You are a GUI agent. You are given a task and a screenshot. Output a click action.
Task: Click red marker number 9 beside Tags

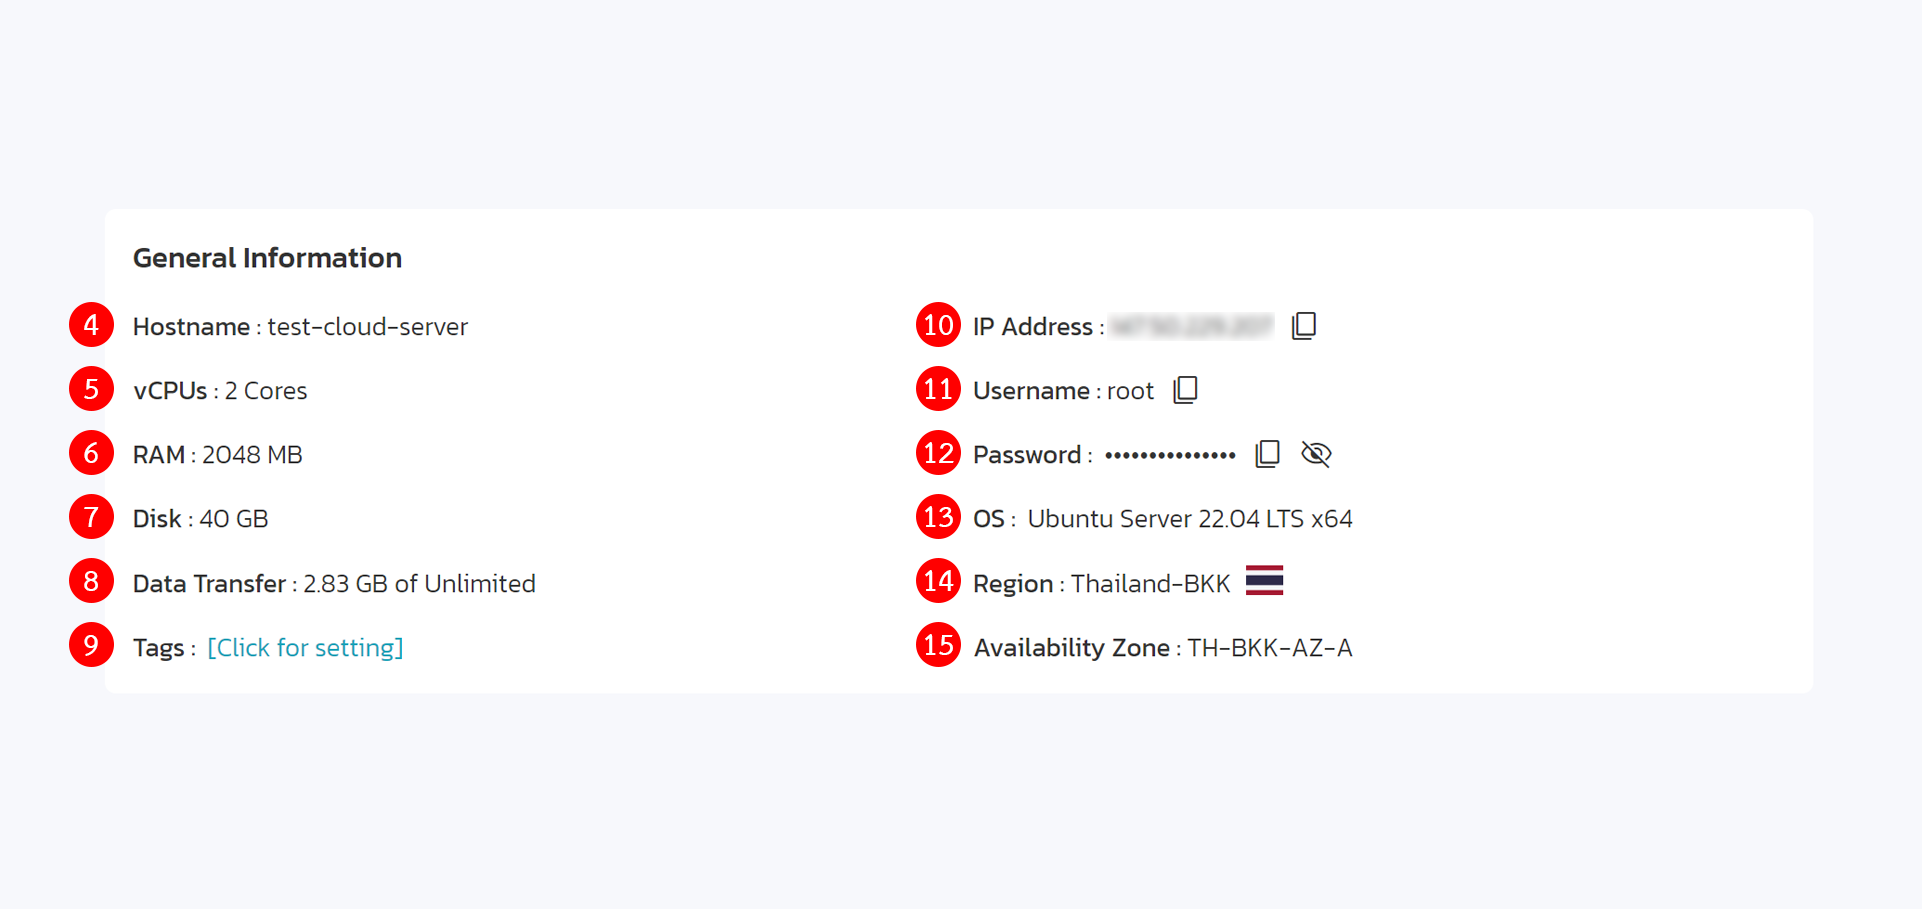[x=91, y=645]
